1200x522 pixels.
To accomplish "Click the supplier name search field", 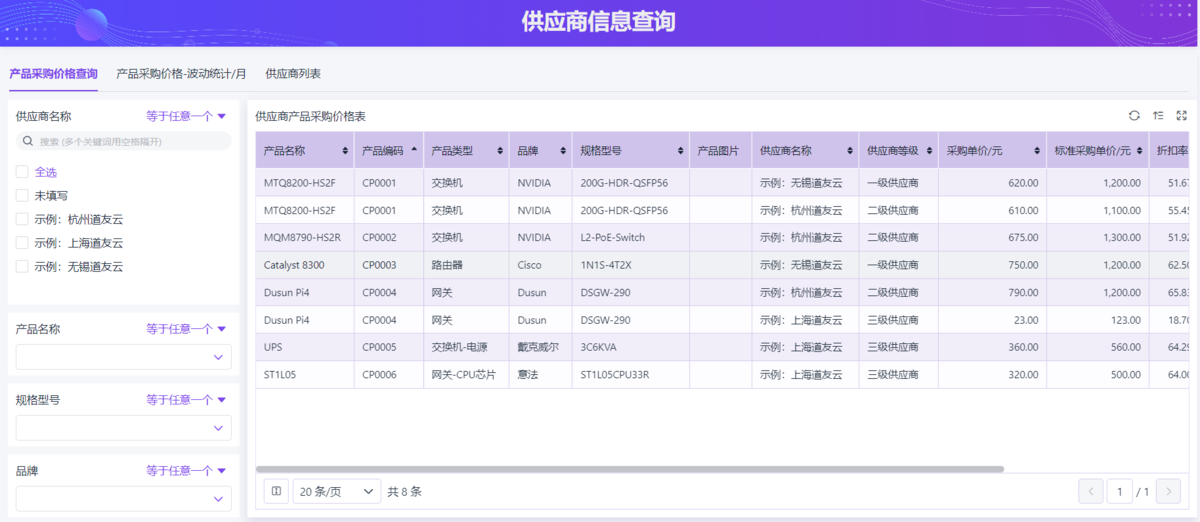I will coord(123,142).
